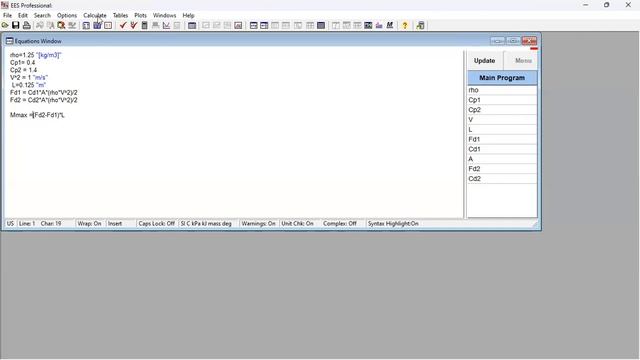Click the Find magnifier toolbar icon
The width and height of the screenshot is (640, 360).
61,25
